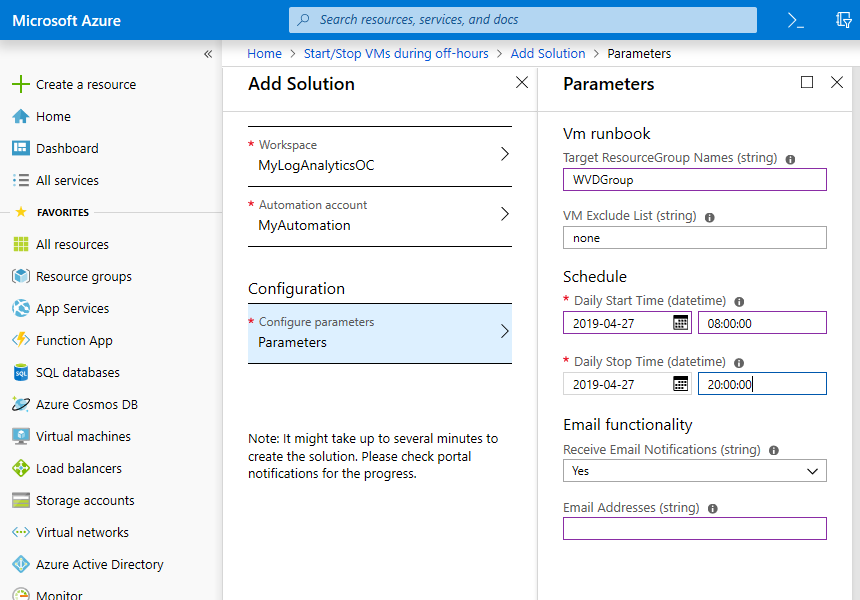Open Storage accounts in the sidebar

coord(85,500)
